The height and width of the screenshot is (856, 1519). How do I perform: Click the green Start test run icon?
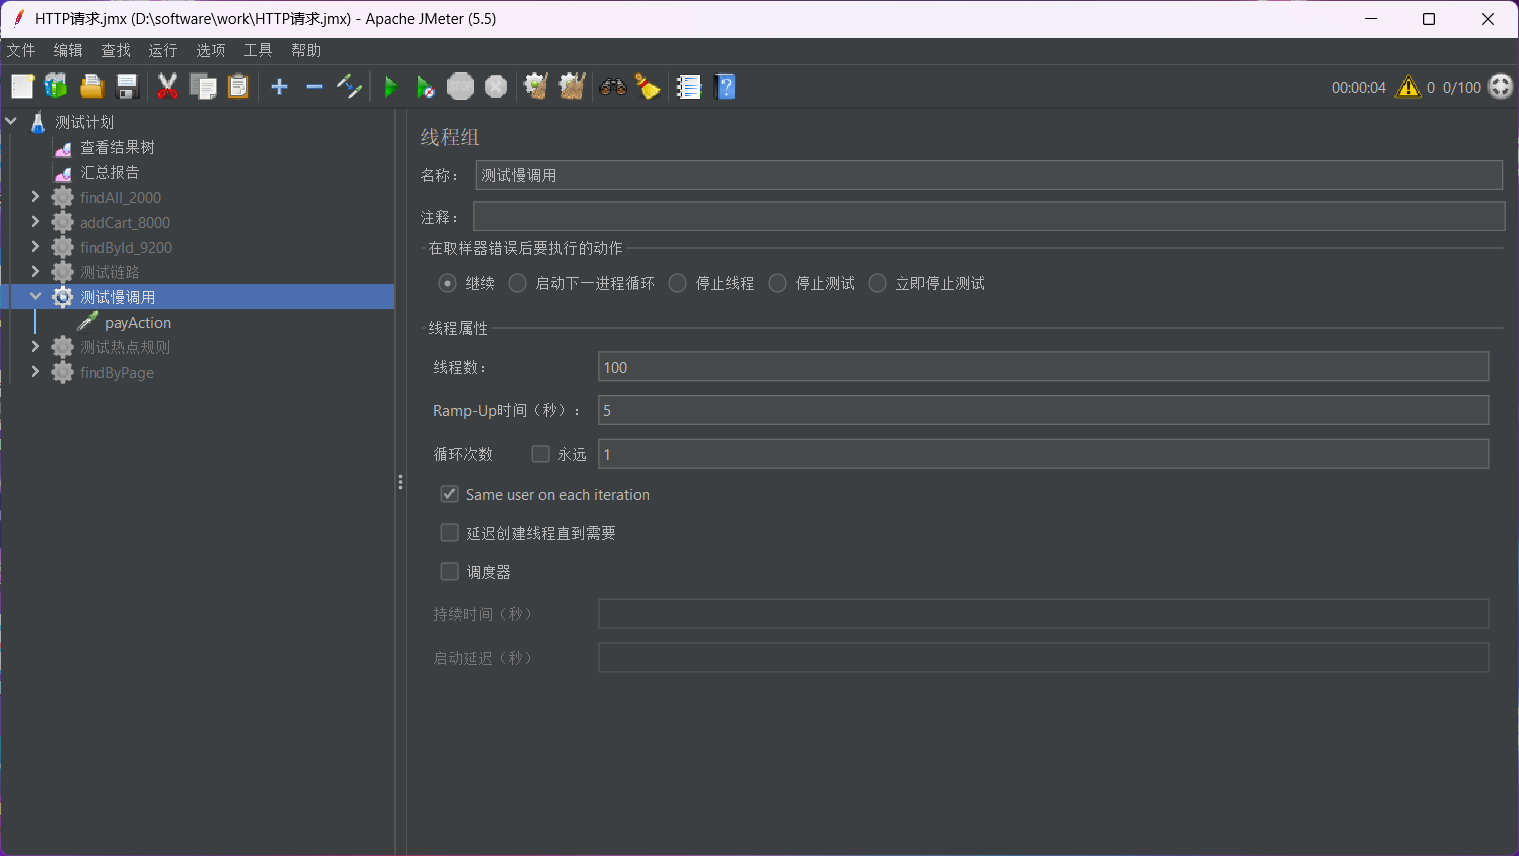(391, 88)
